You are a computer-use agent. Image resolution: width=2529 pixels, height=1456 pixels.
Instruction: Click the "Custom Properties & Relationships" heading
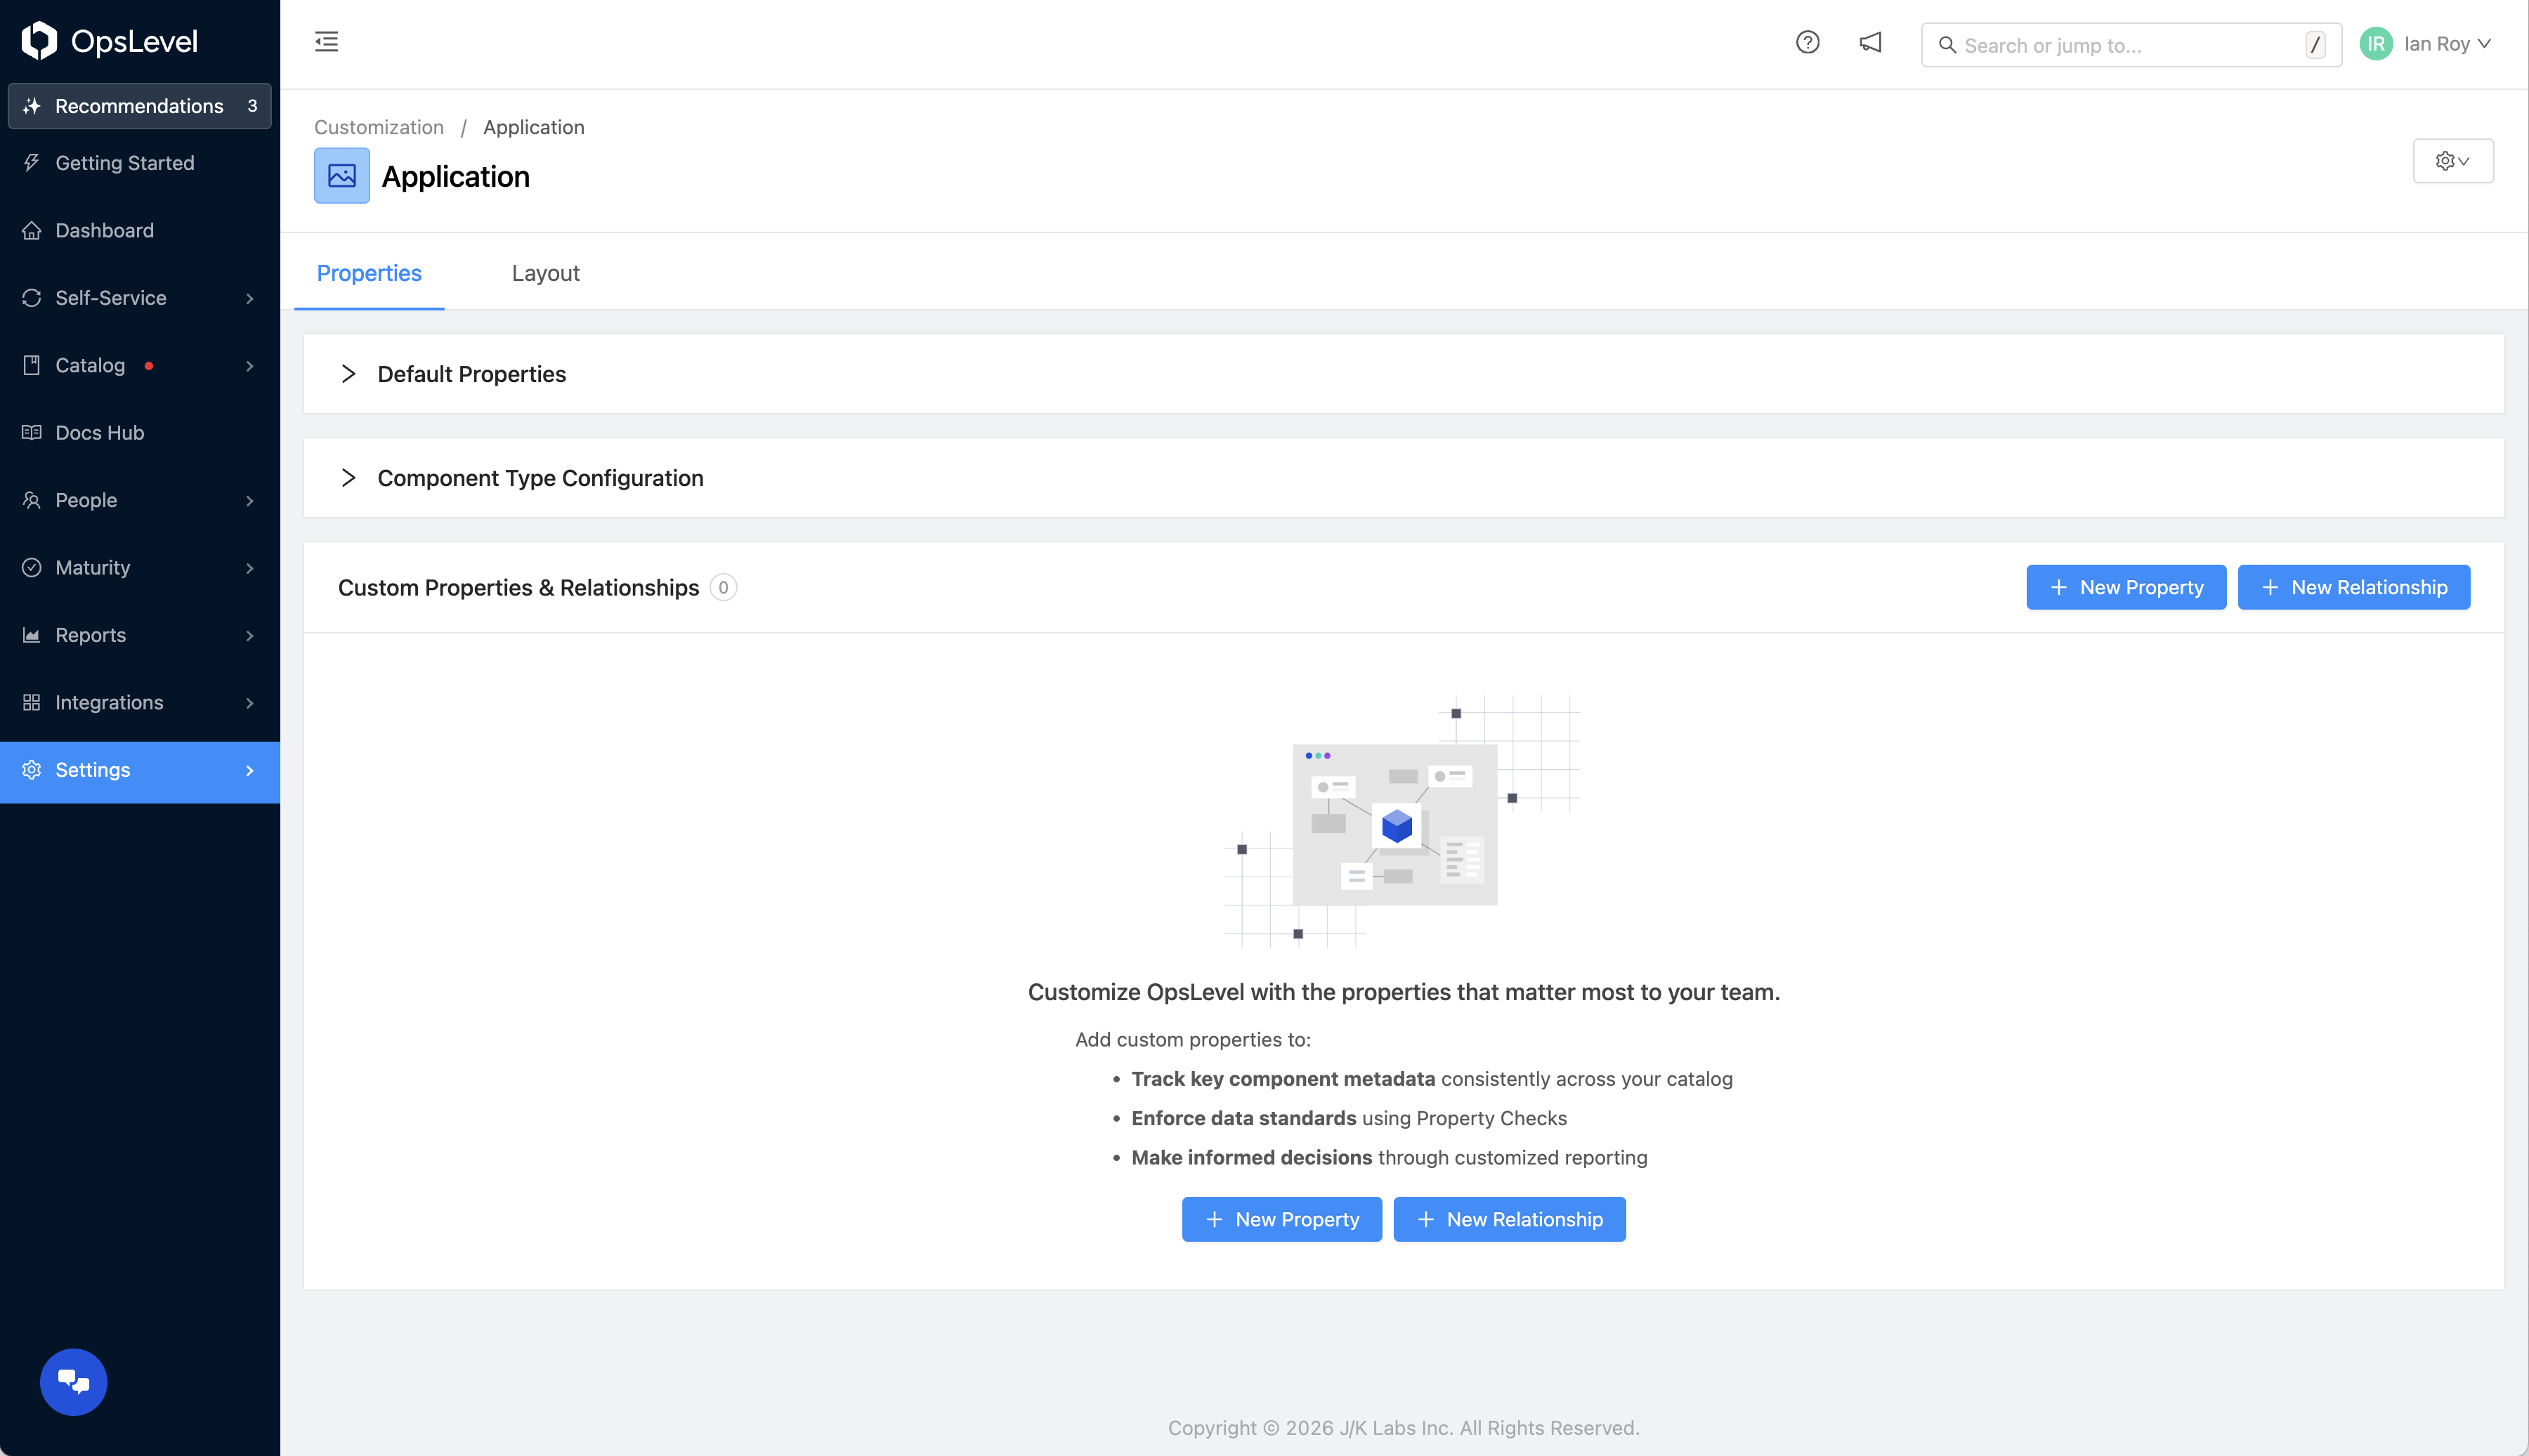[518, 588]
